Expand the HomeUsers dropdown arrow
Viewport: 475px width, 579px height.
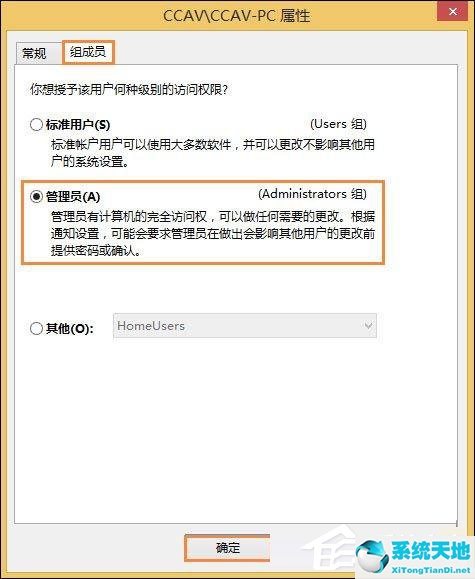[368, 326]
